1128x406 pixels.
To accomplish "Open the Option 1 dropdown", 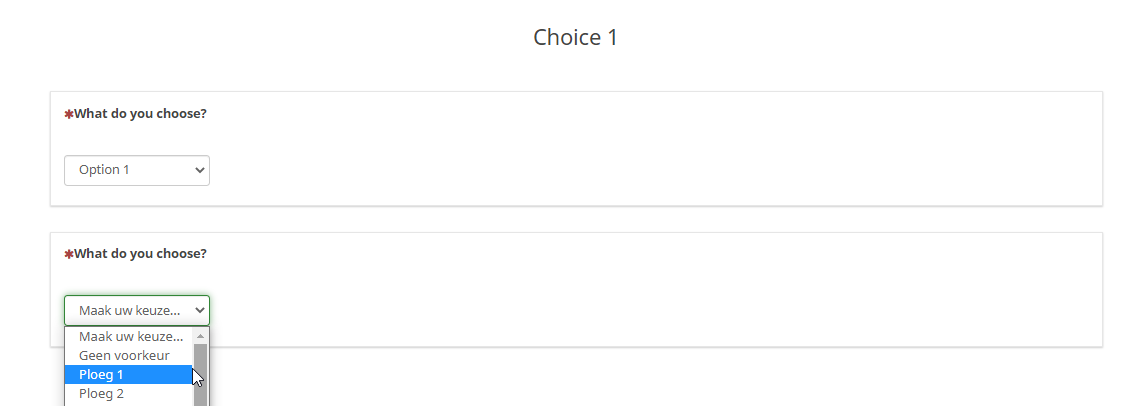I will 137,170.
